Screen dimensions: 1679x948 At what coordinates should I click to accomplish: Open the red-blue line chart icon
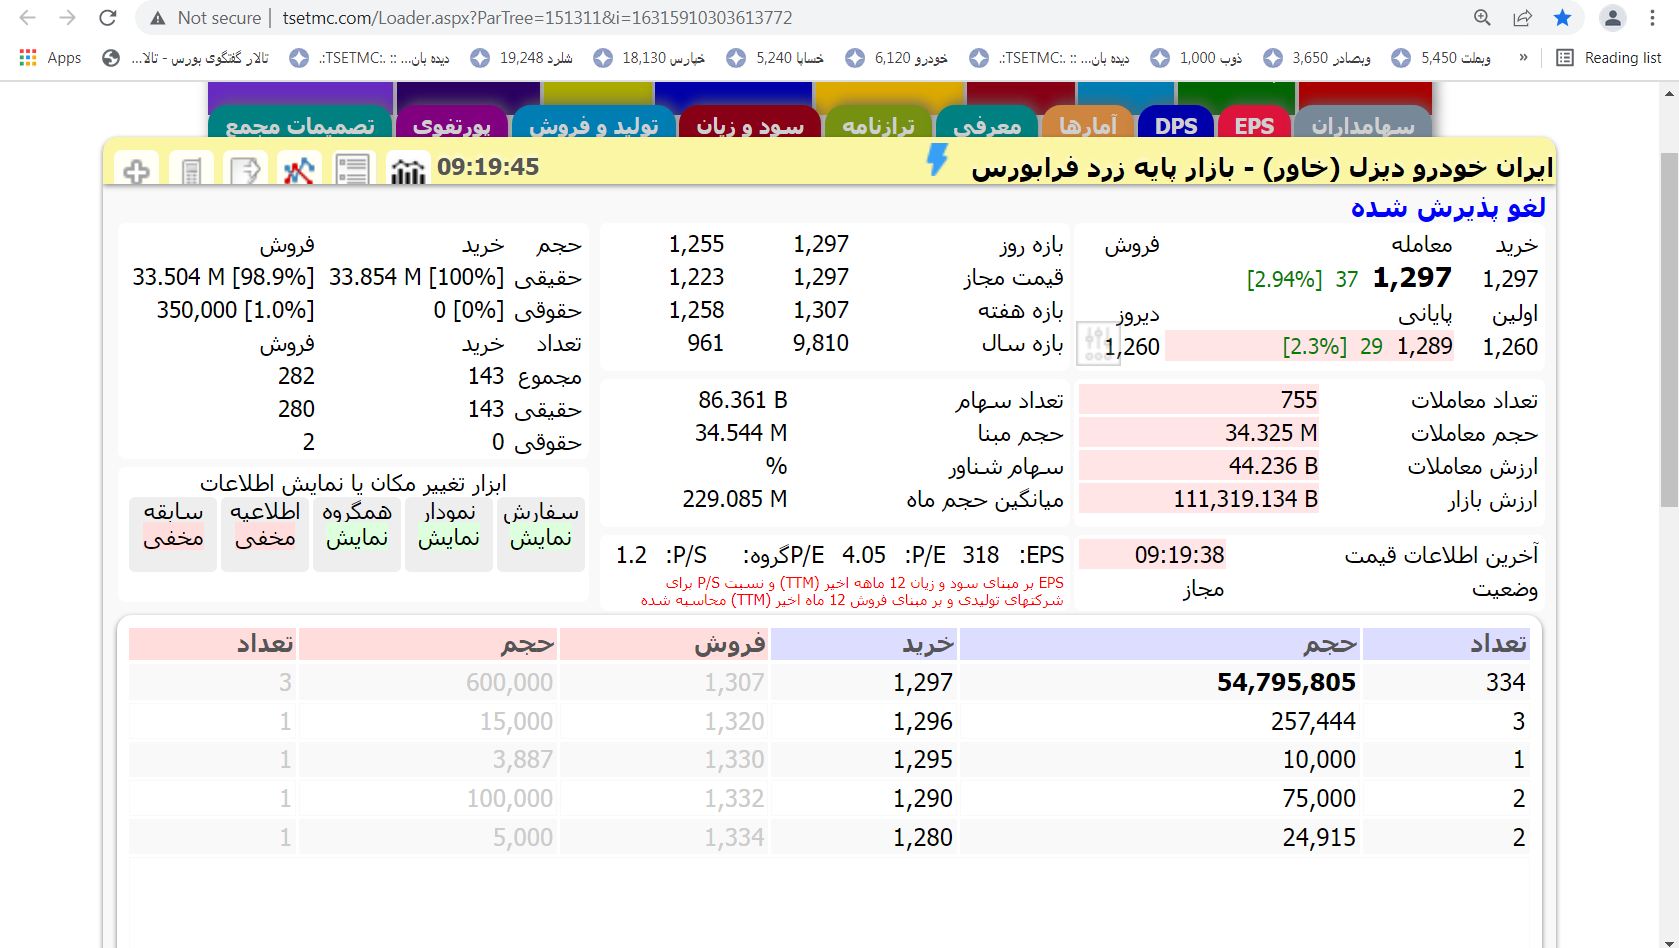[299, 170]
